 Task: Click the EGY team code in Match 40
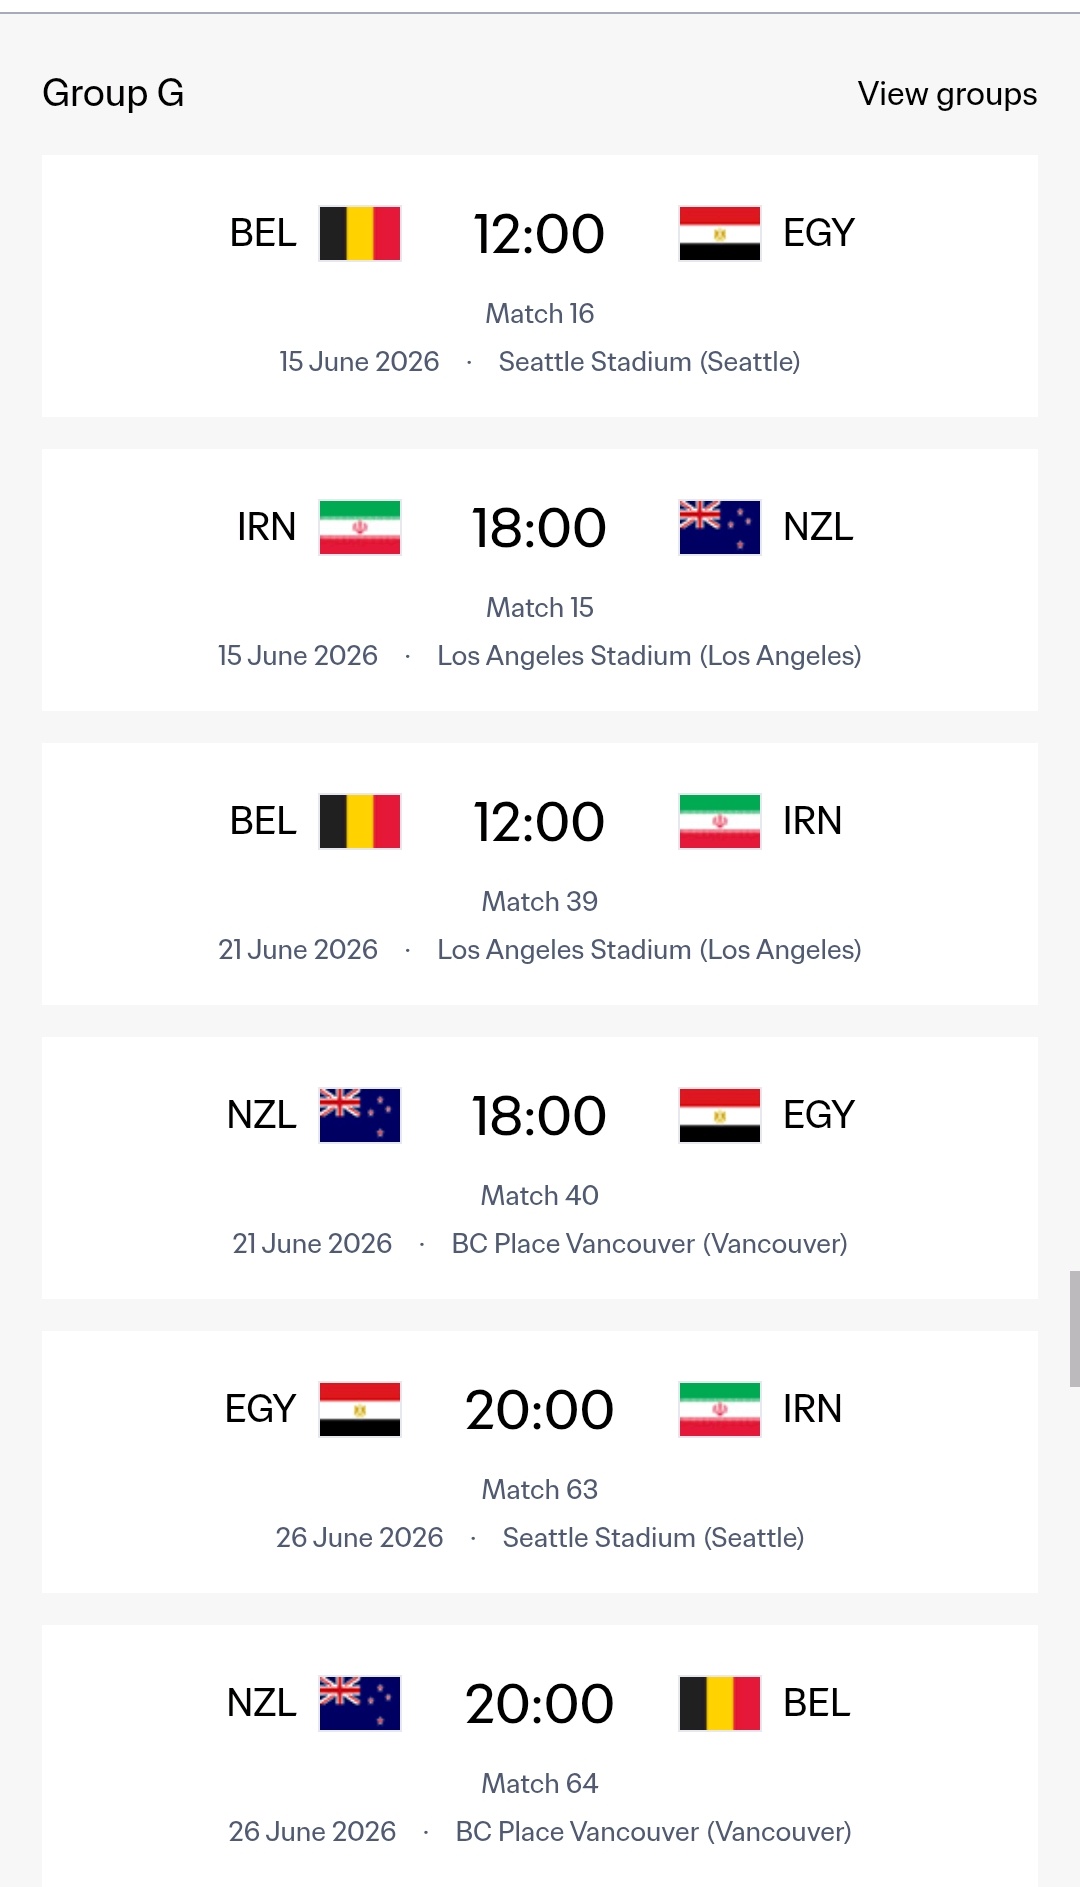[818, 1116]
